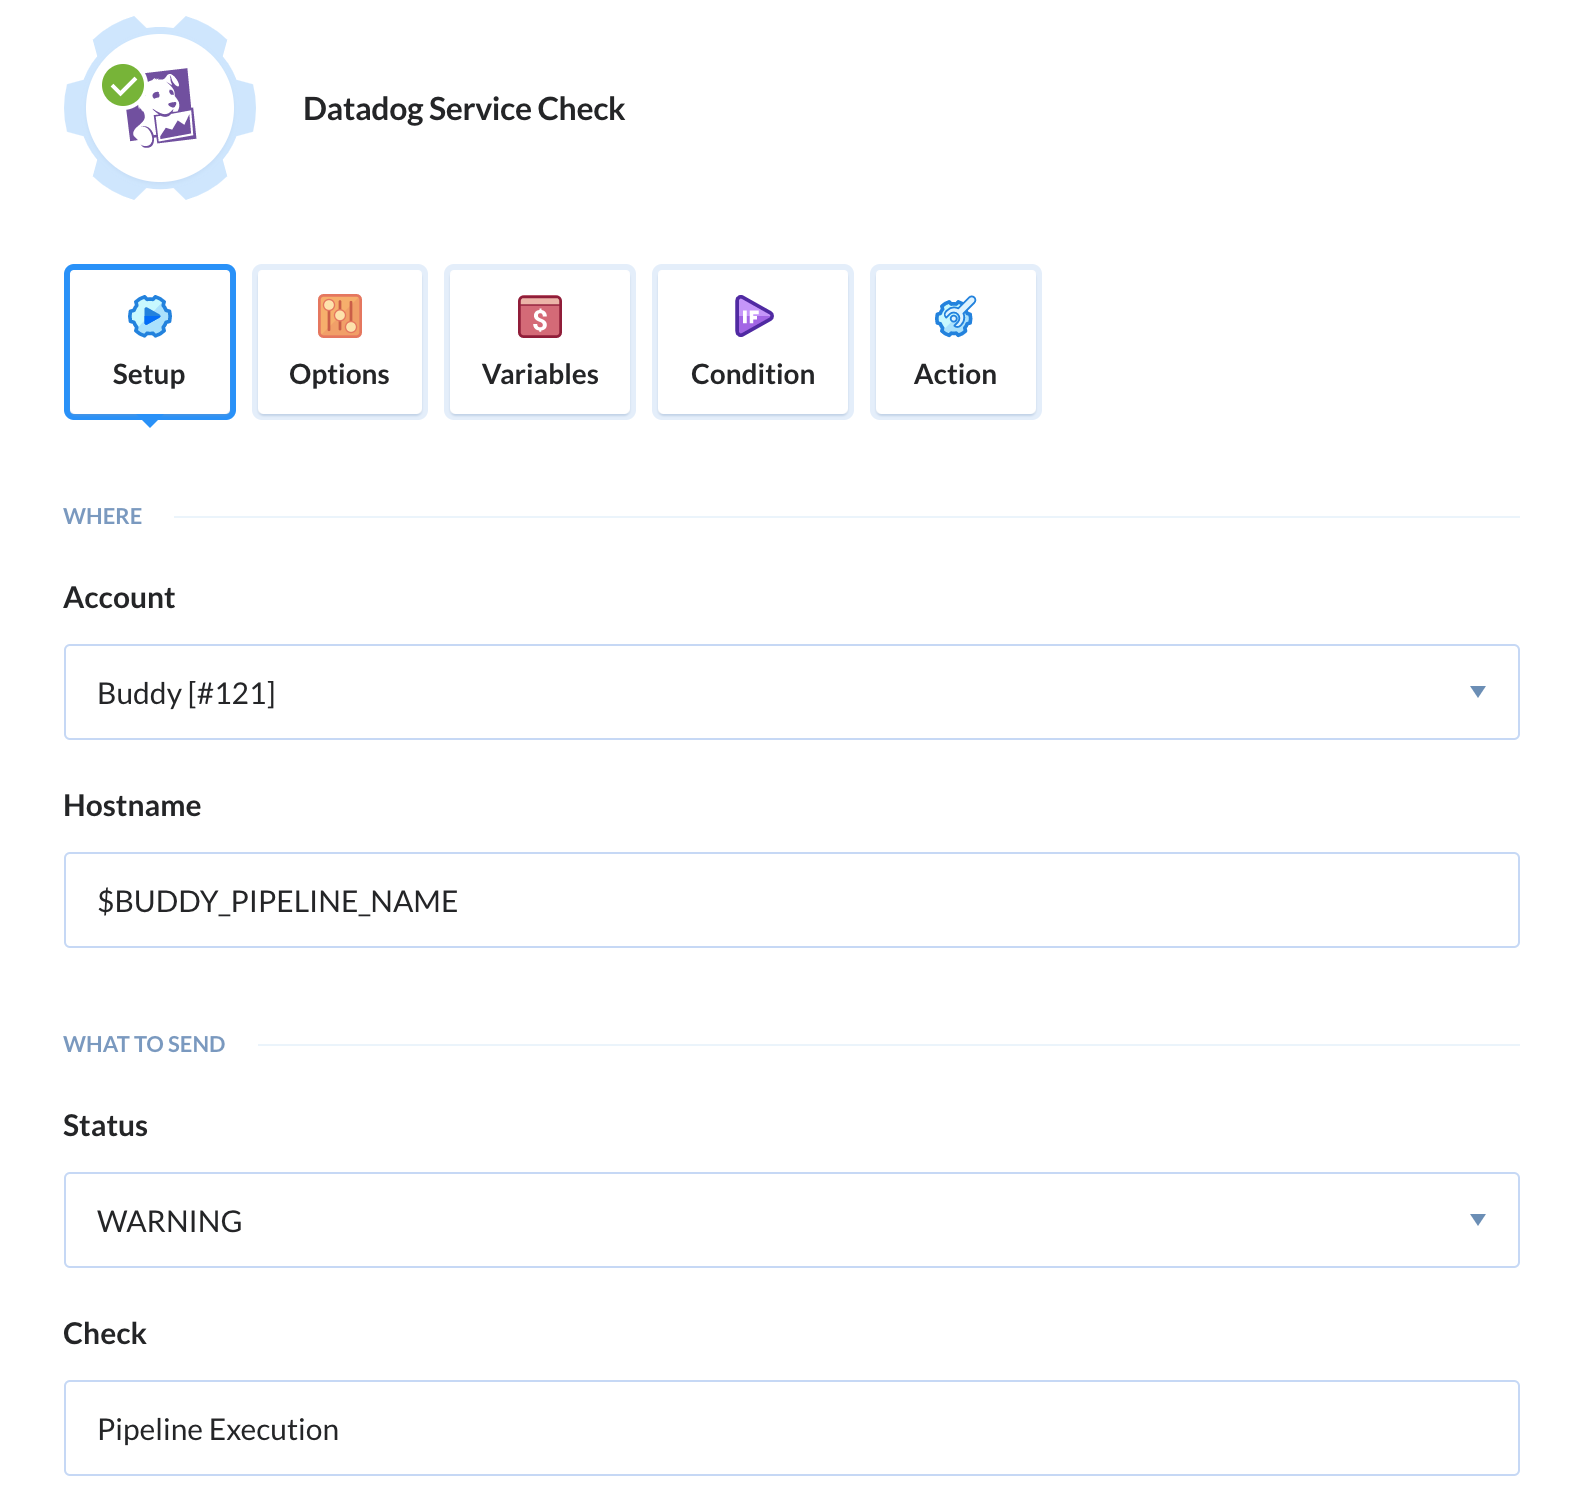Open the Variables tab
The width and height of the screenshot is (1584, 1500).
point(540,342)
